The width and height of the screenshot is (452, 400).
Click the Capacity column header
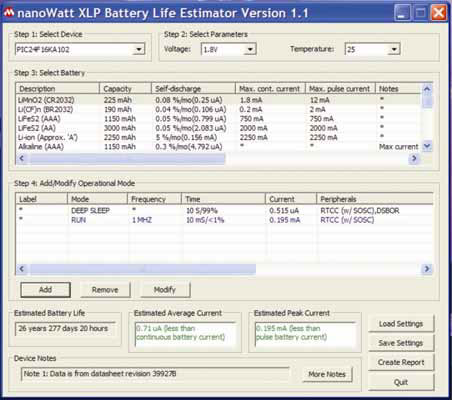125,89
